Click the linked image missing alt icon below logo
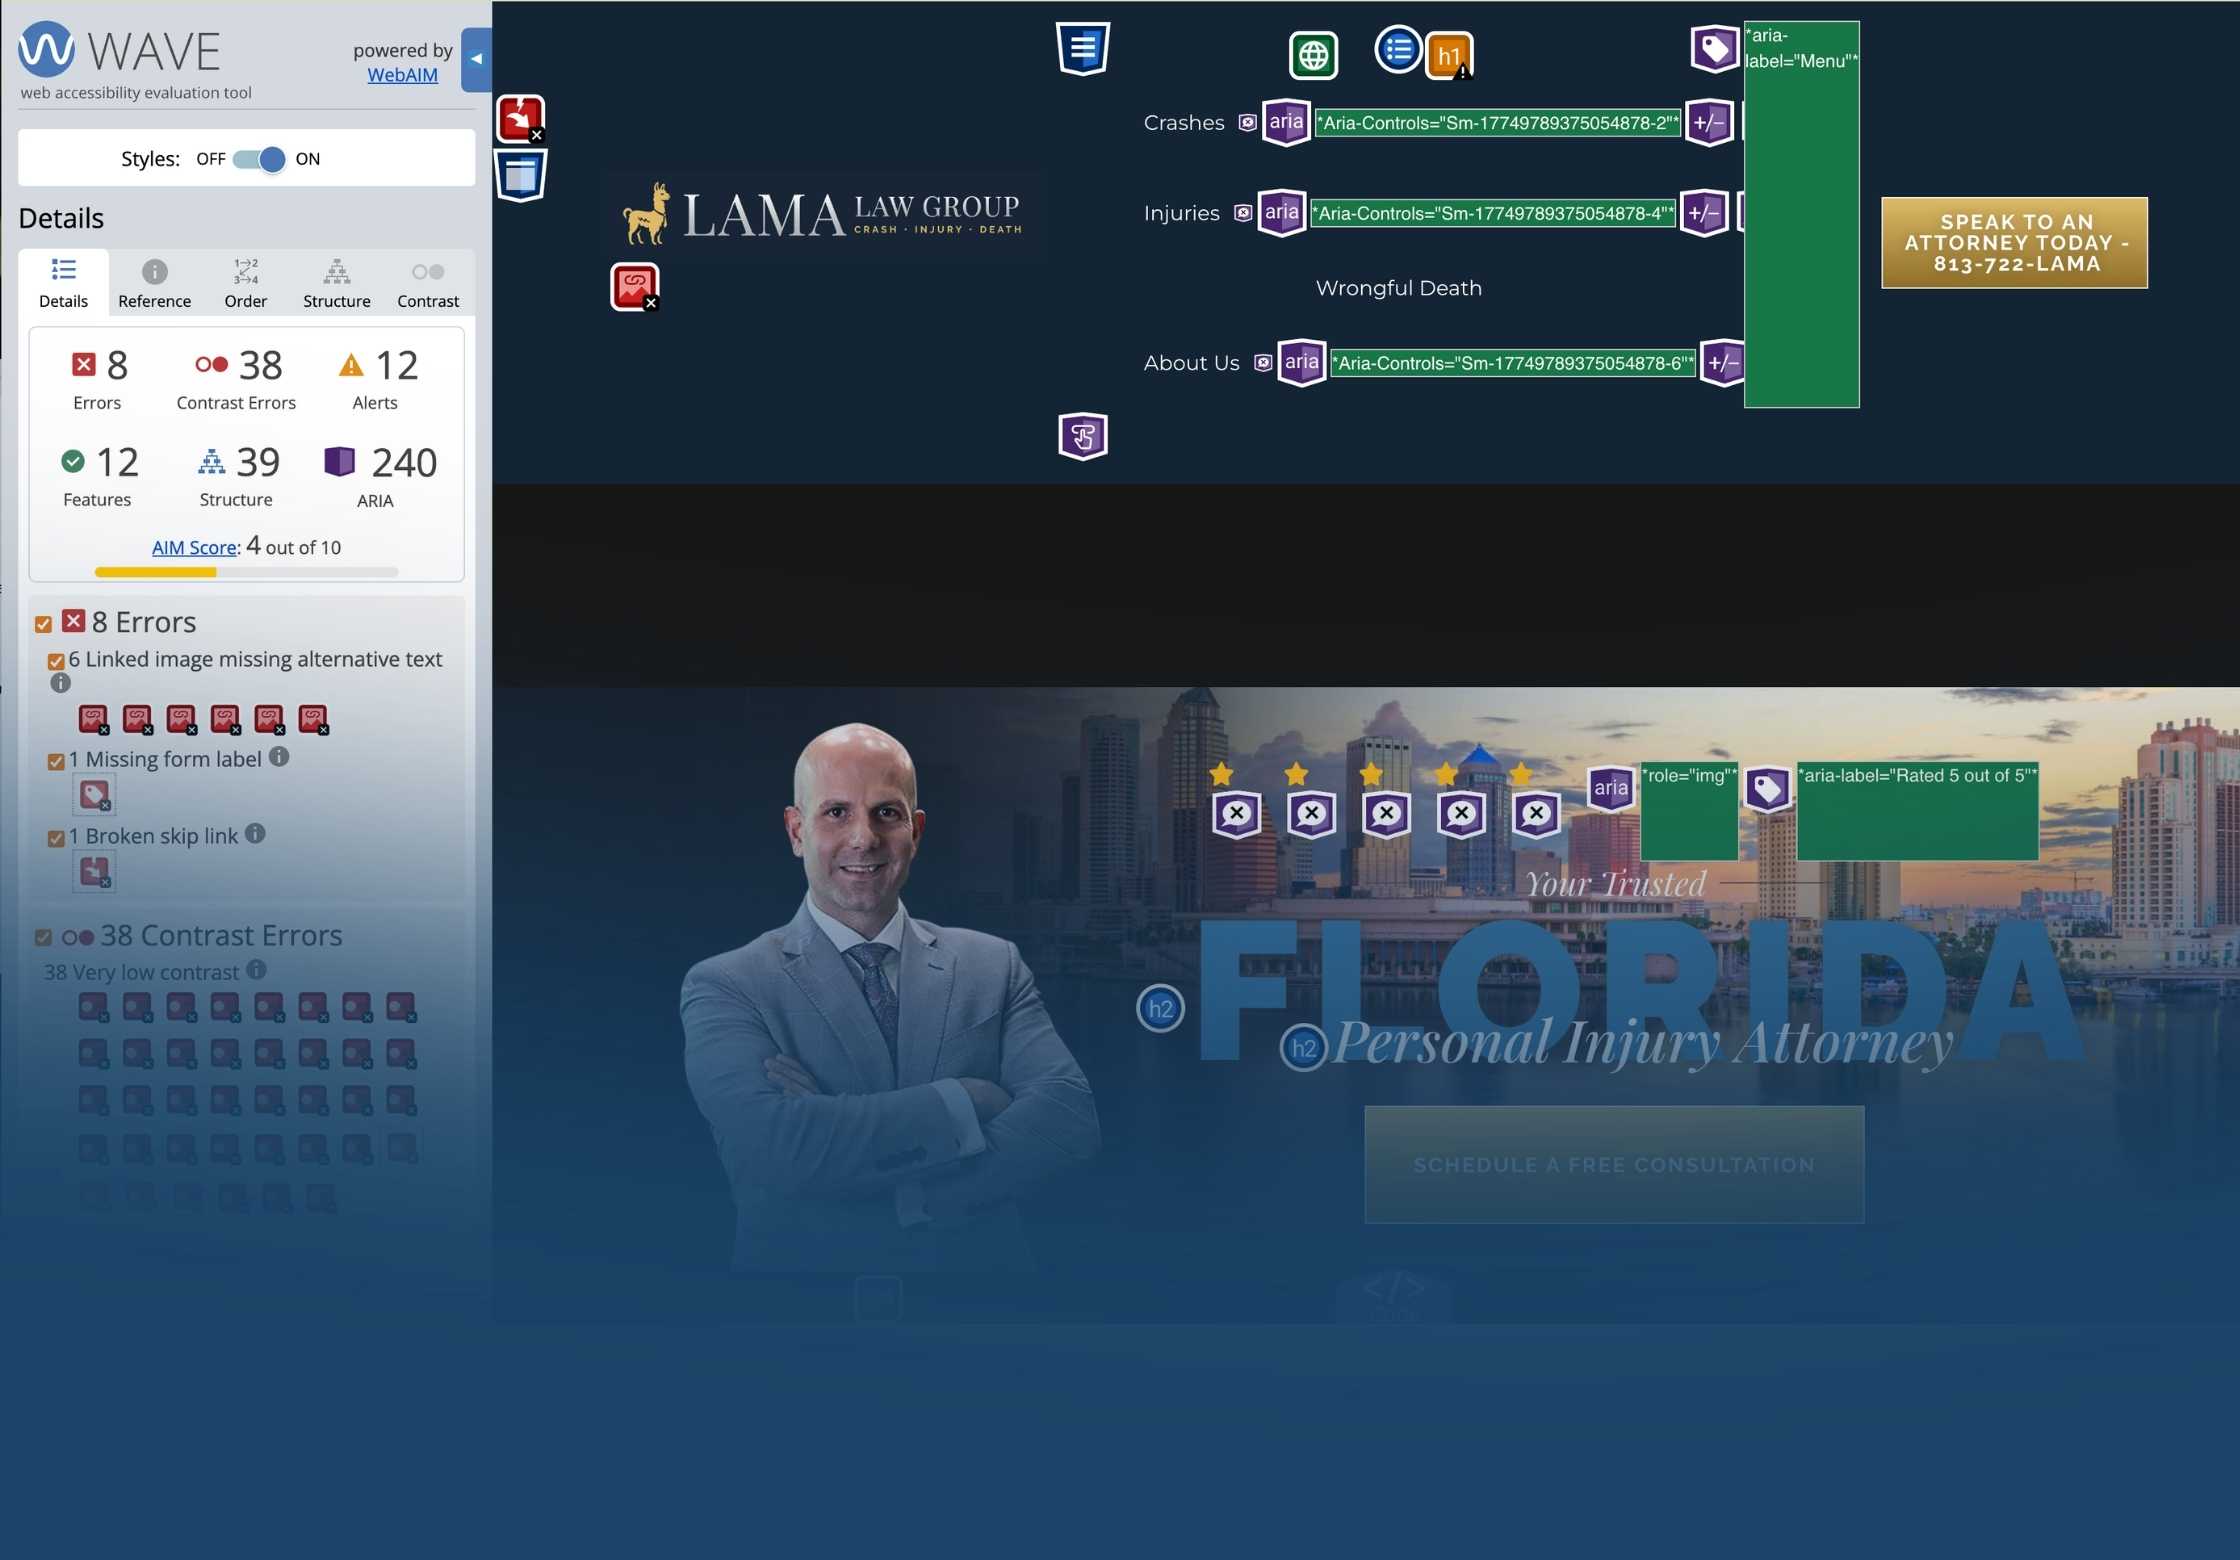2240x1560 pixels. 635,287
